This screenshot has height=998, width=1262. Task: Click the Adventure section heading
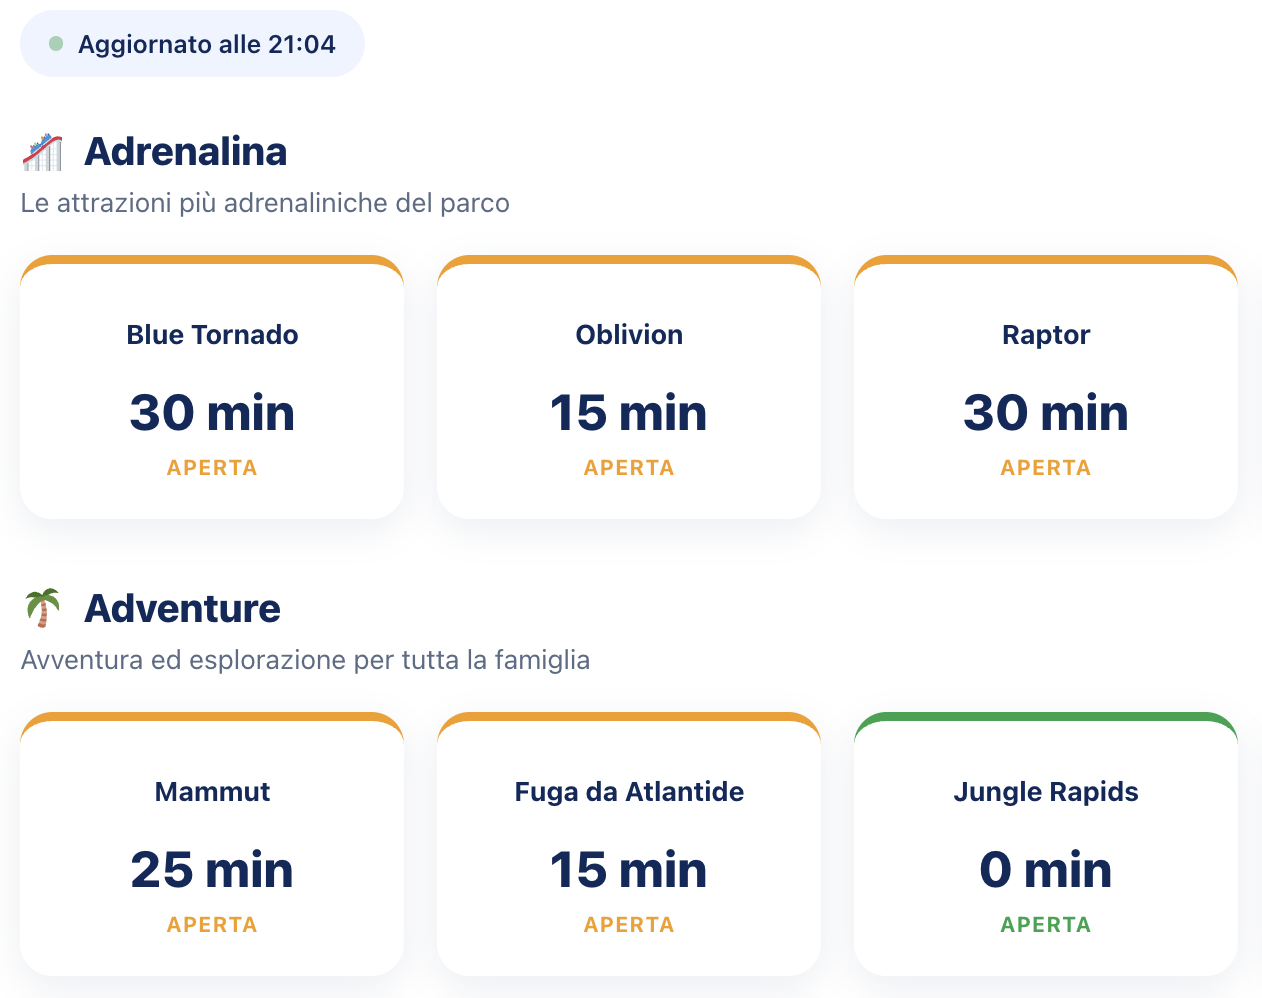[183, 608]
